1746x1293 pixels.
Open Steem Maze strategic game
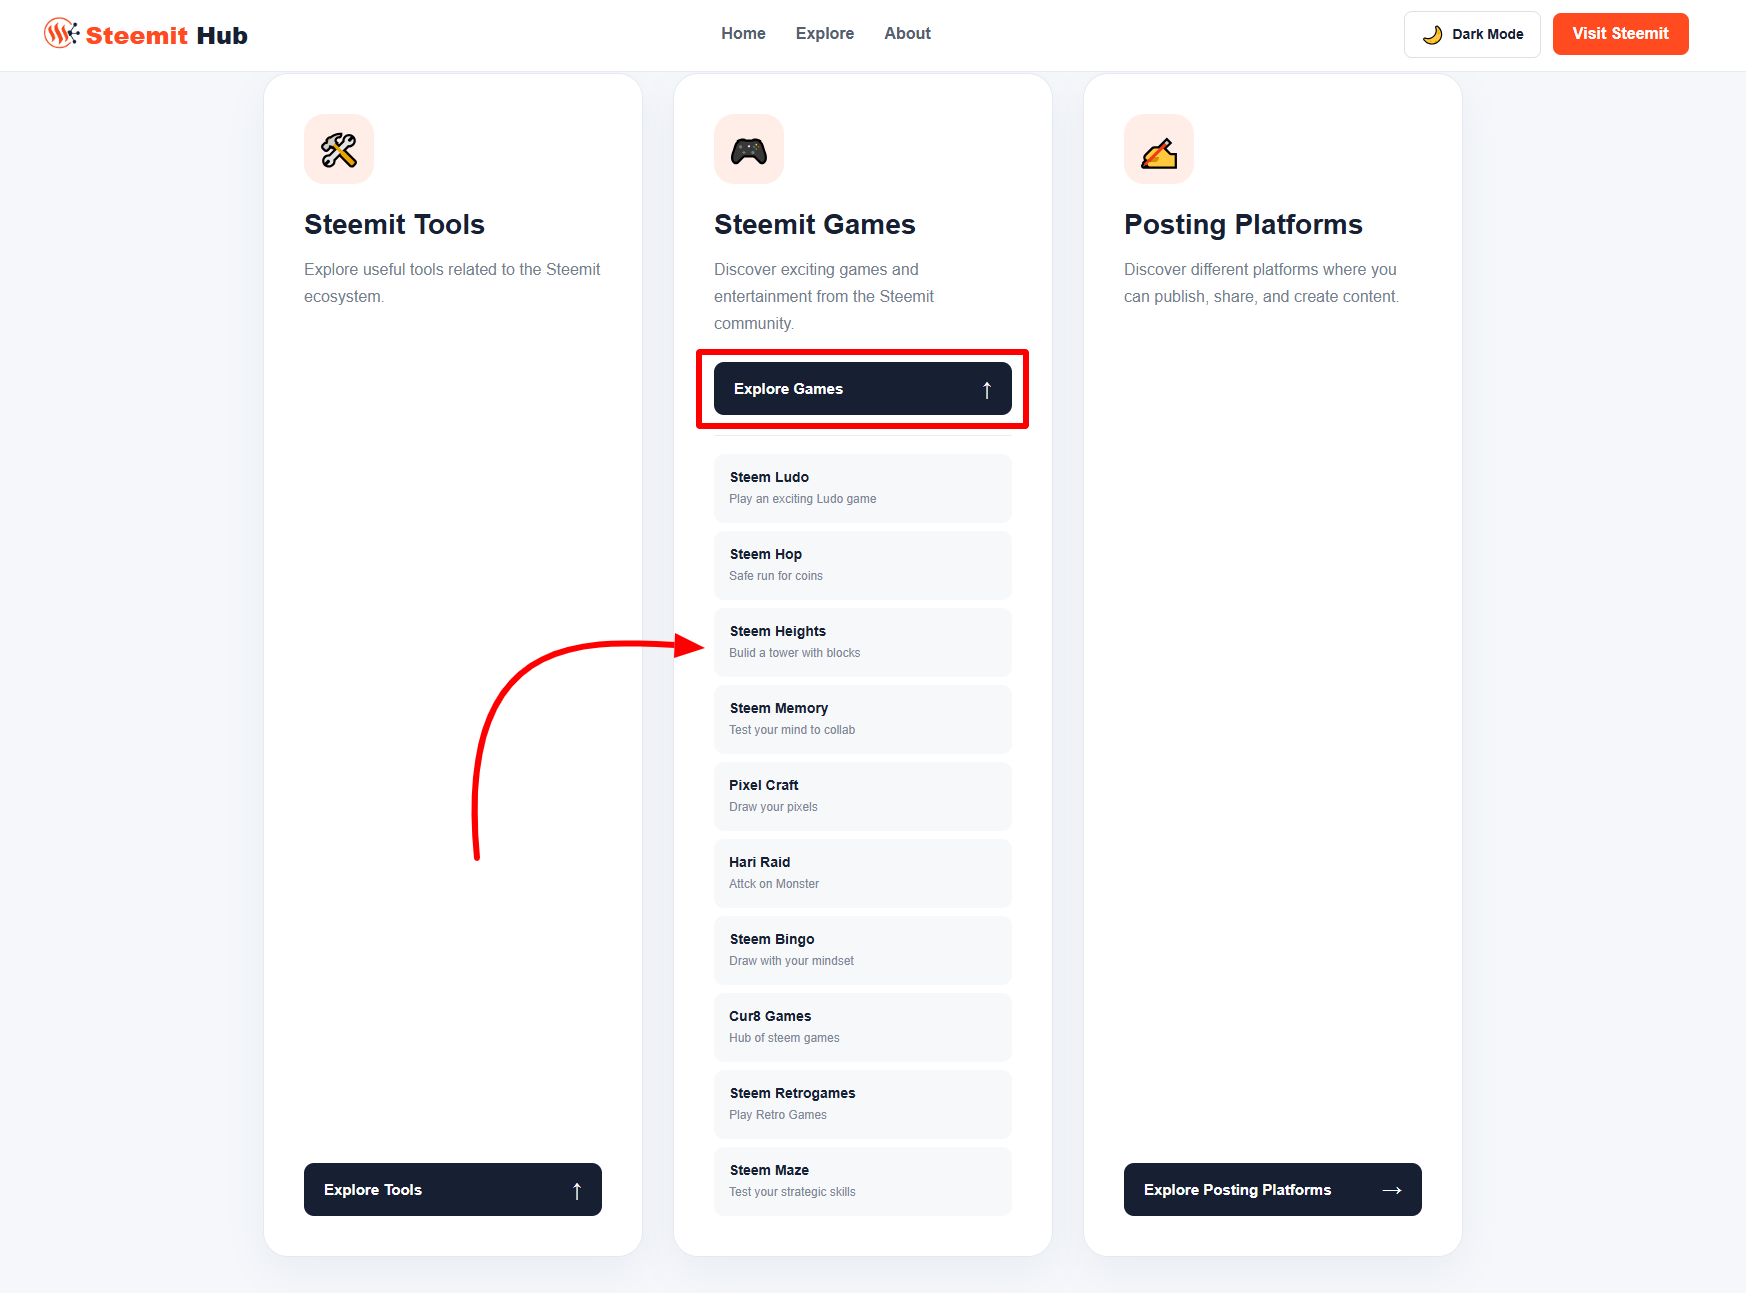tap(863, 1181)
